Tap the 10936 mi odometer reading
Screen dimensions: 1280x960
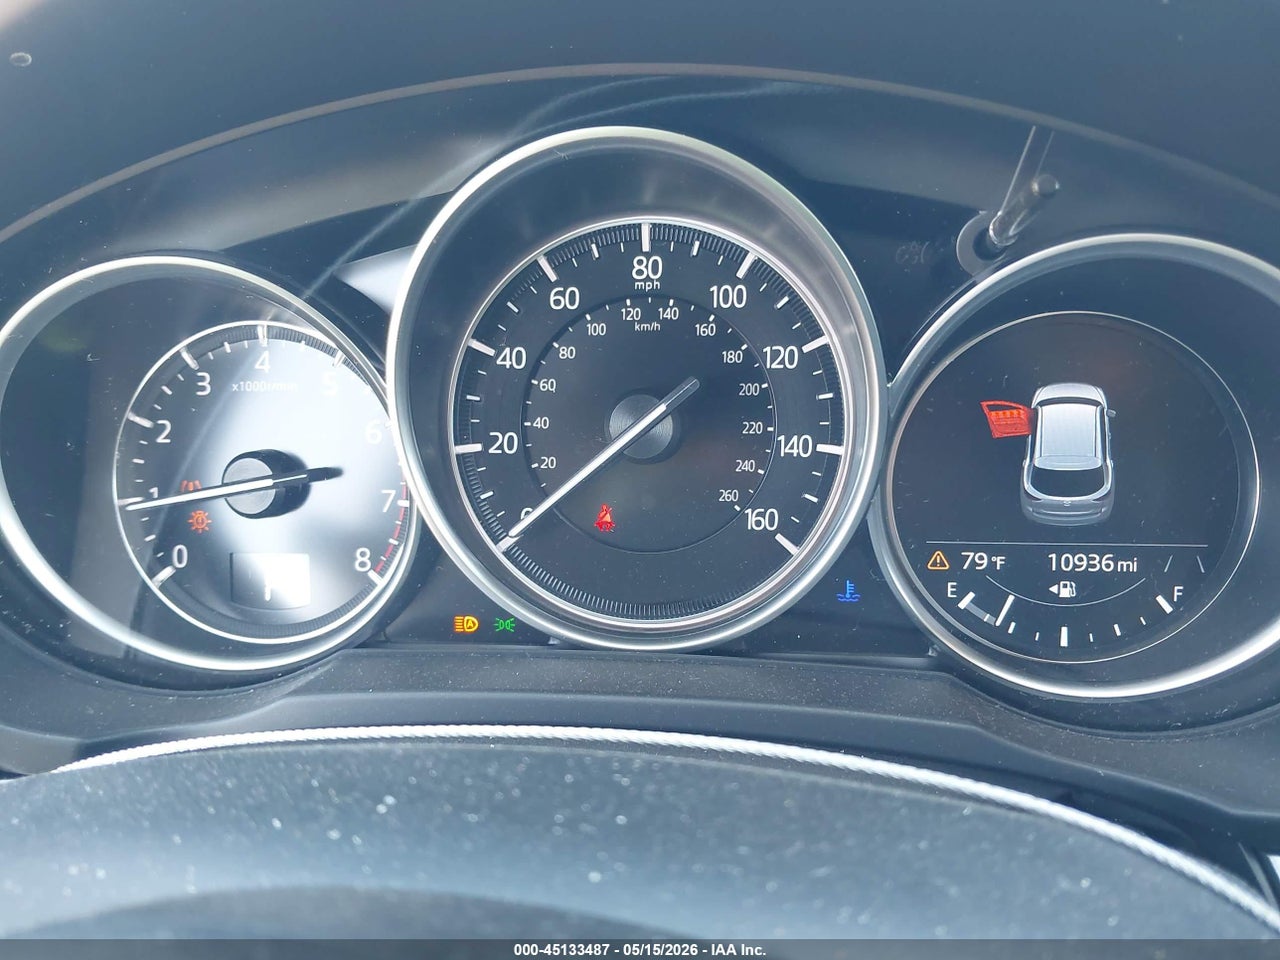[1094, 562]
